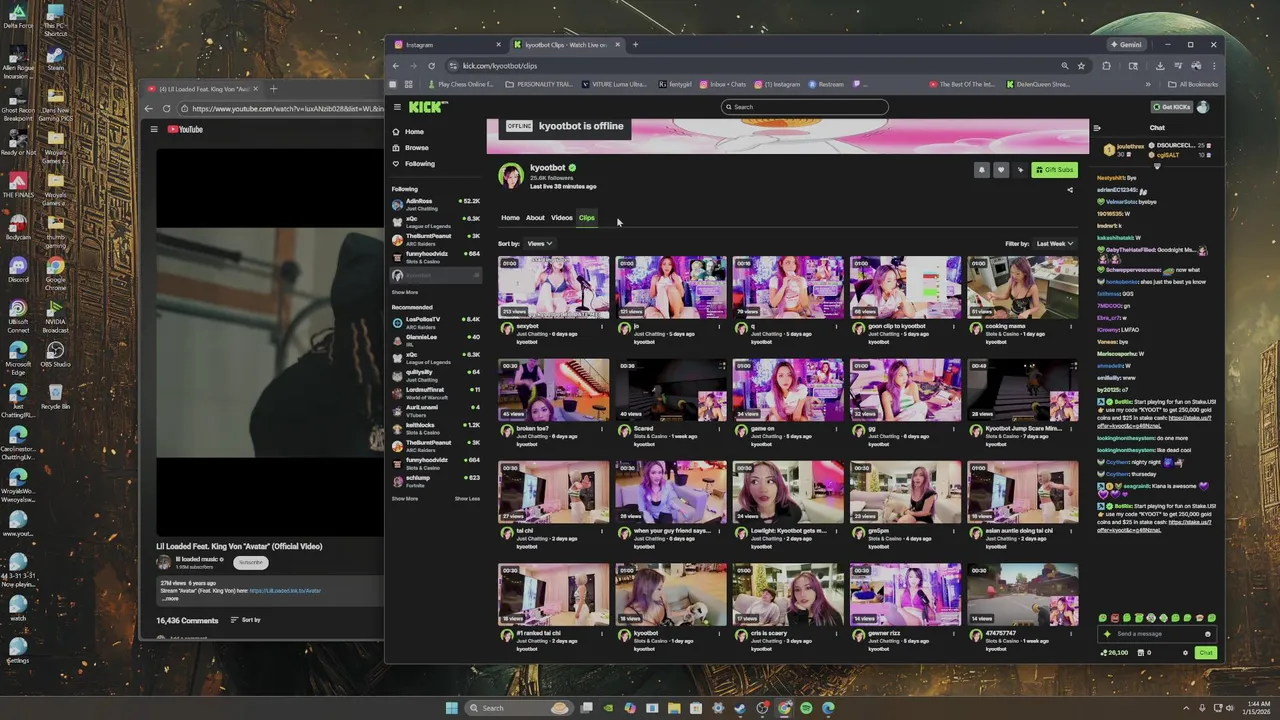The image size is (1280, 720).
Task: Open the Filter by Last Week dropdown
Action: (1055, 244)
